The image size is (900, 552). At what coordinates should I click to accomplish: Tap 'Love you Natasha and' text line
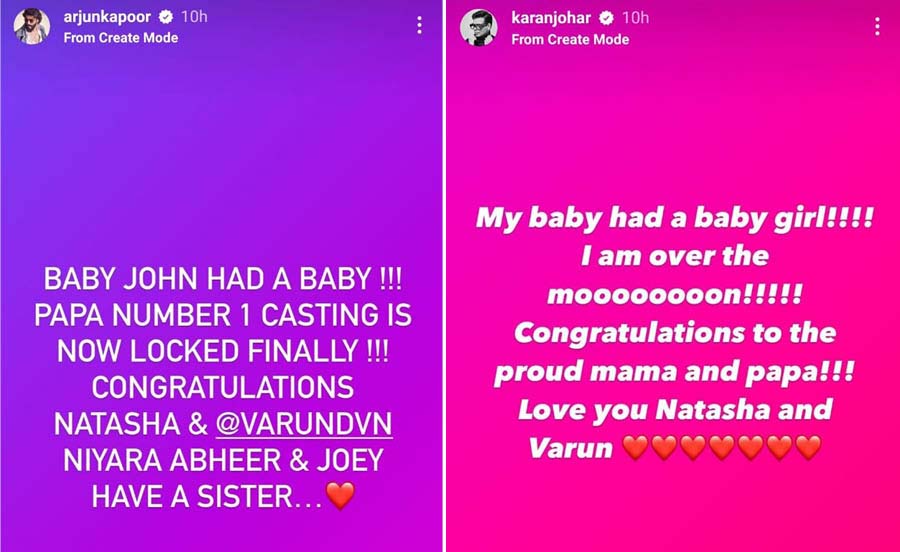pyautogui.click(x=675, y=410)
